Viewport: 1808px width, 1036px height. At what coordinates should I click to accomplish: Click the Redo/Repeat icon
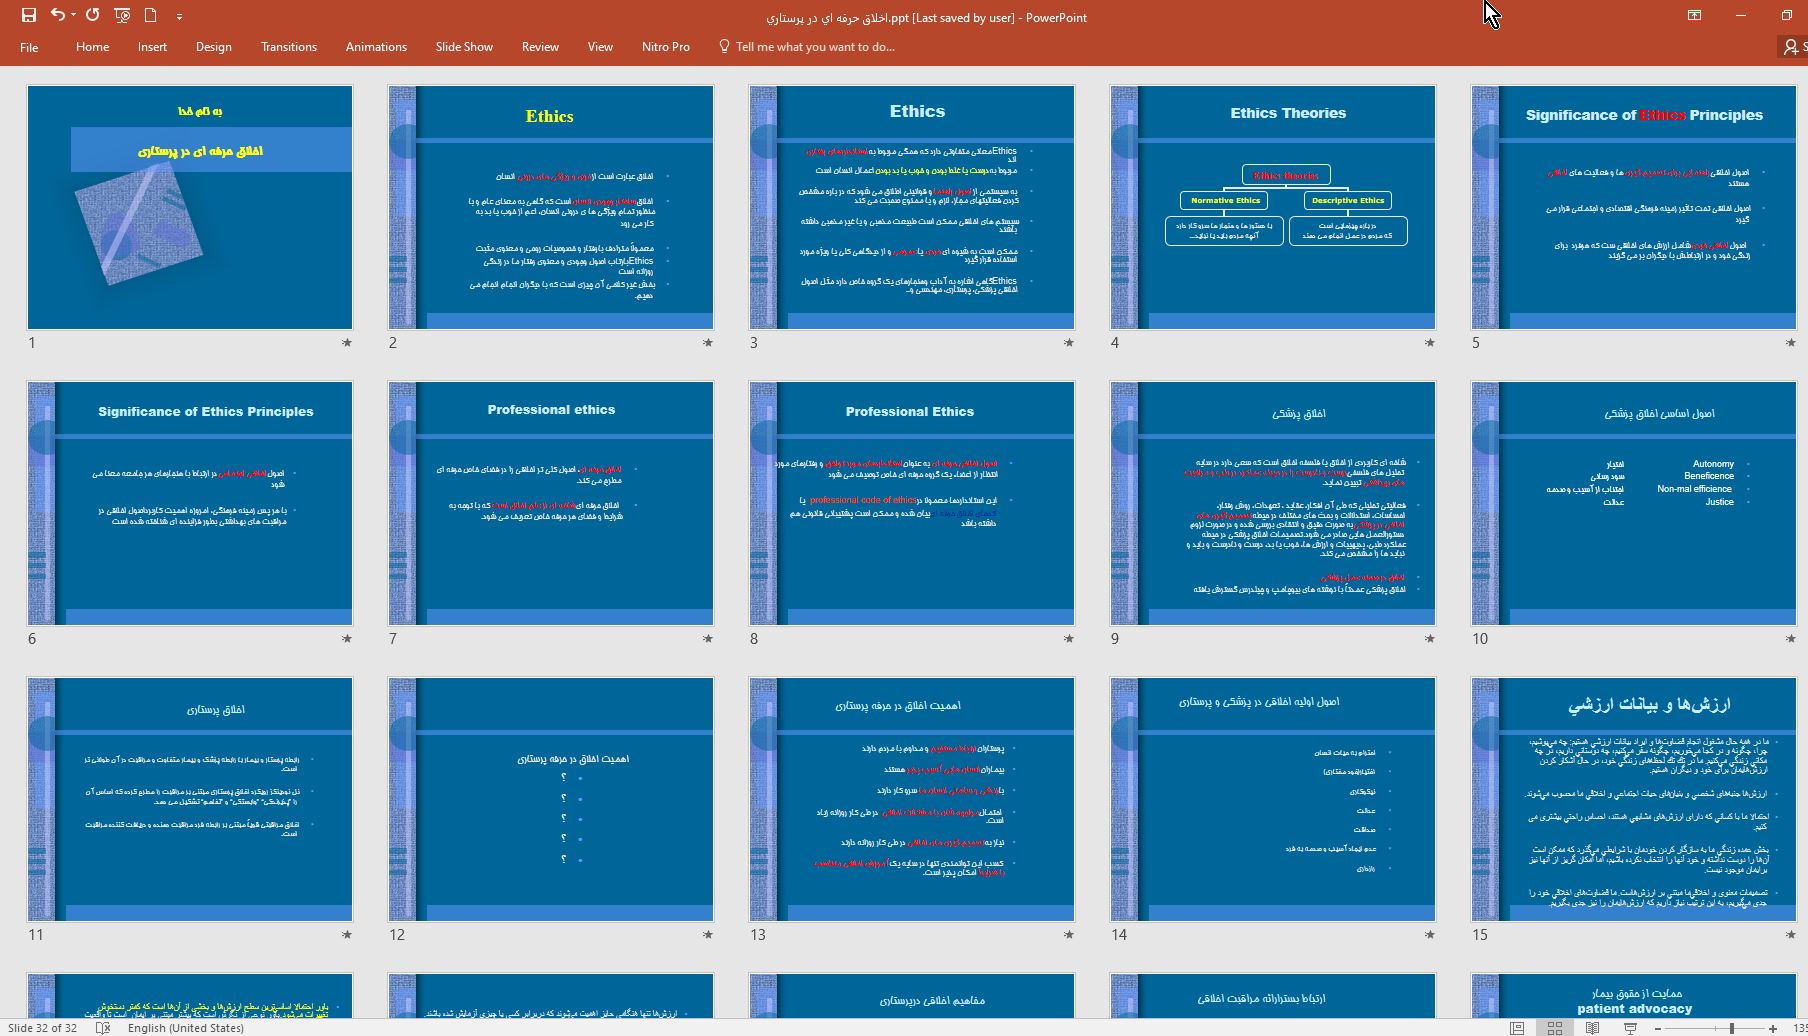(x=93, y=16)
